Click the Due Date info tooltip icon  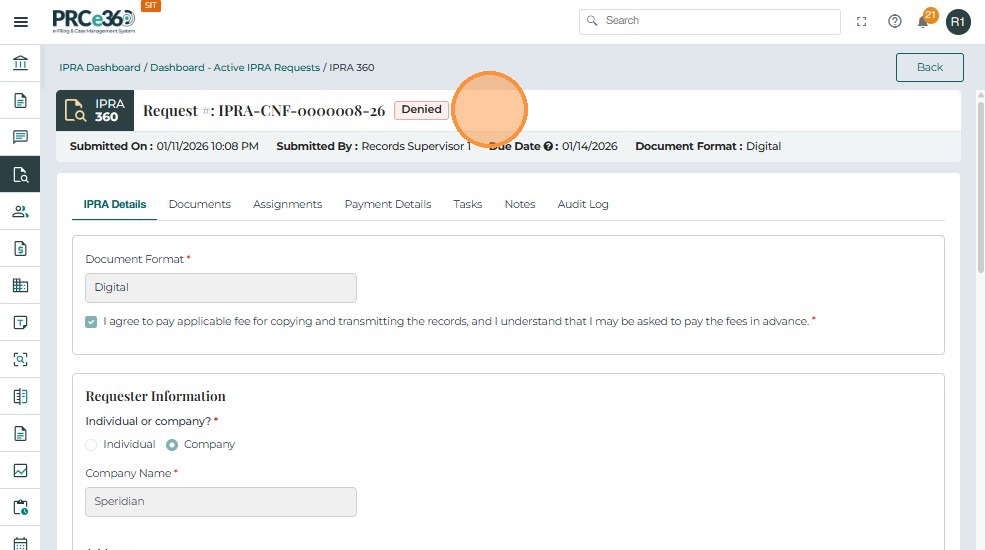[x=548, y=146]
